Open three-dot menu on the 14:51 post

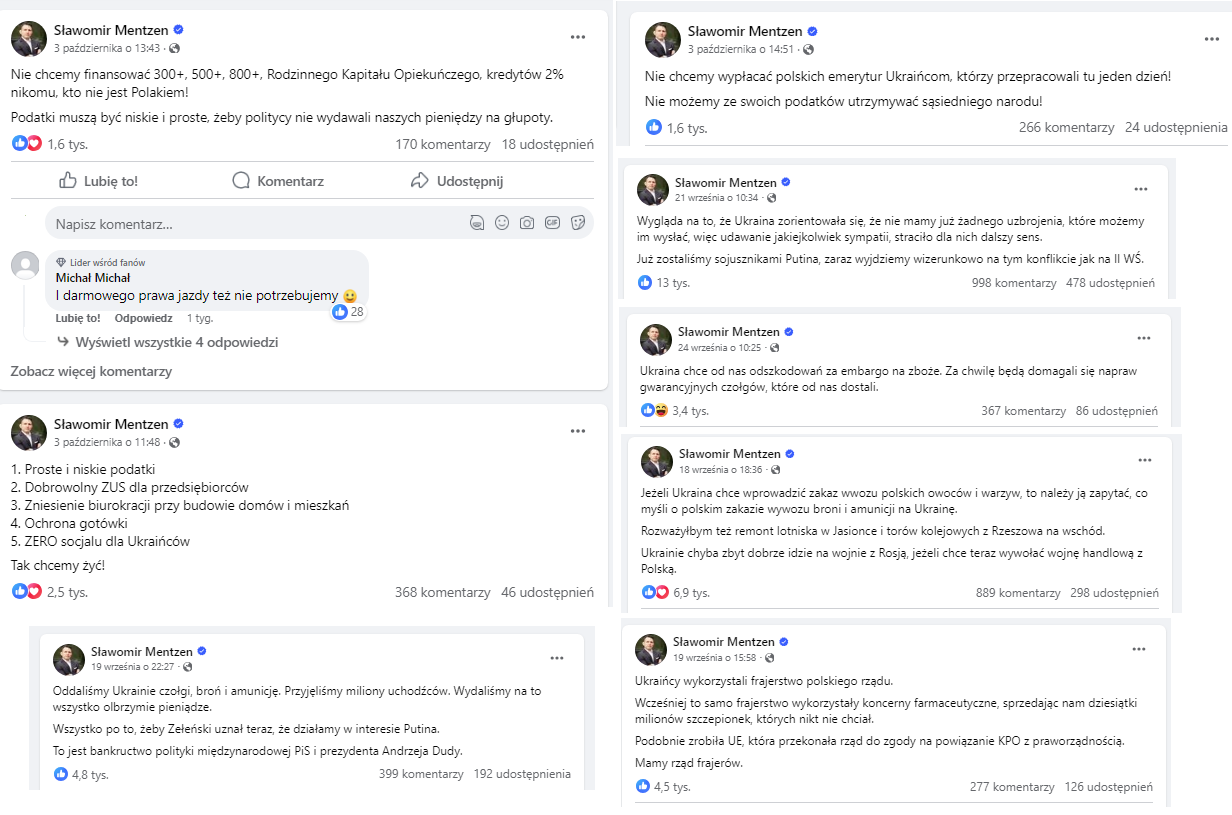point(1211,38)
